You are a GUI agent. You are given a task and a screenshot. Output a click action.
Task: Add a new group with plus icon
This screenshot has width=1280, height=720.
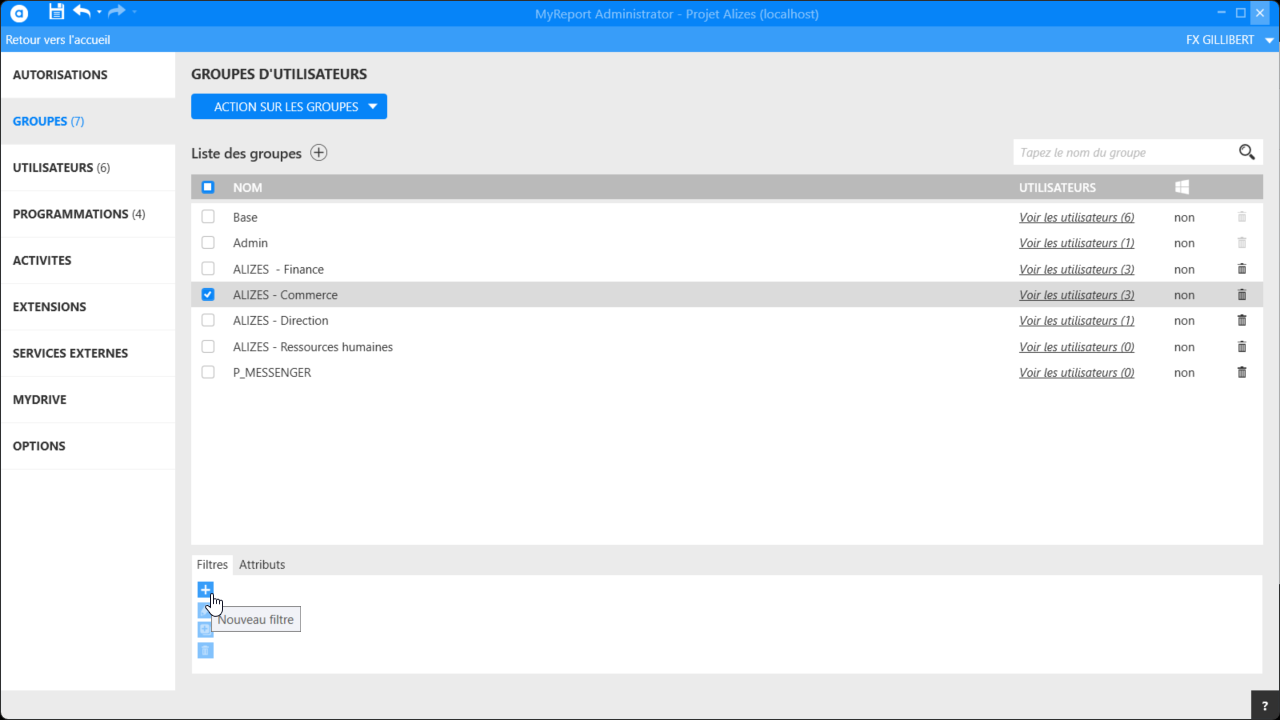tap(318, 153)
